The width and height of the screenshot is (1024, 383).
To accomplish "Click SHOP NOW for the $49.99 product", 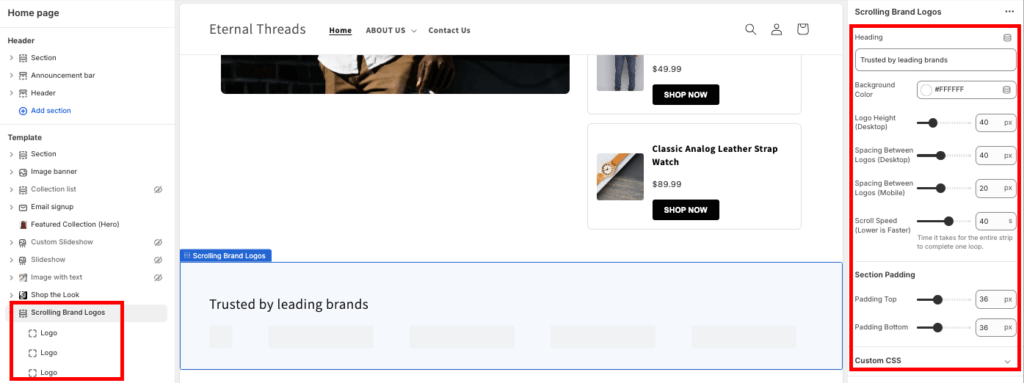I will tap(686, 95).
